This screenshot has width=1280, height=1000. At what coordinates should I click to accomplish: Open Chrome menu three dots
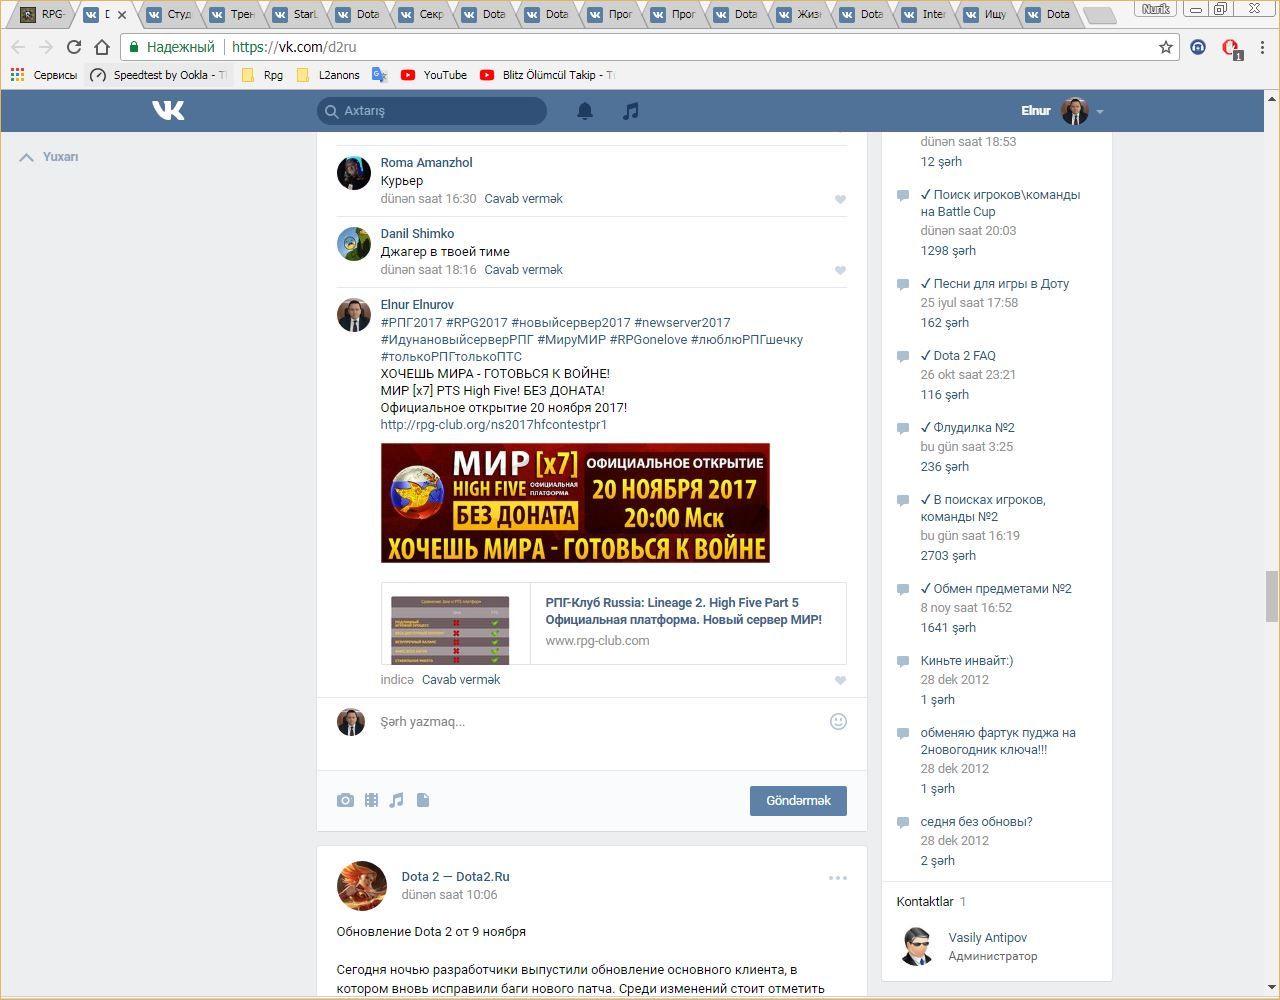pos(1264,47)
